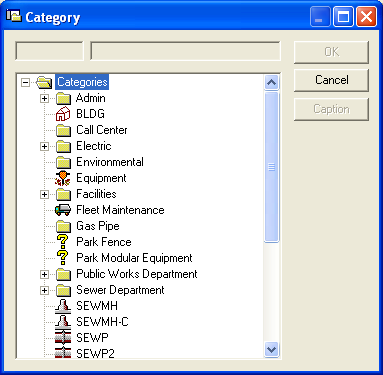The height and width of the screenshot is (375, 383).
Task: Click the Admin folder icon
Action: (63, 98)
